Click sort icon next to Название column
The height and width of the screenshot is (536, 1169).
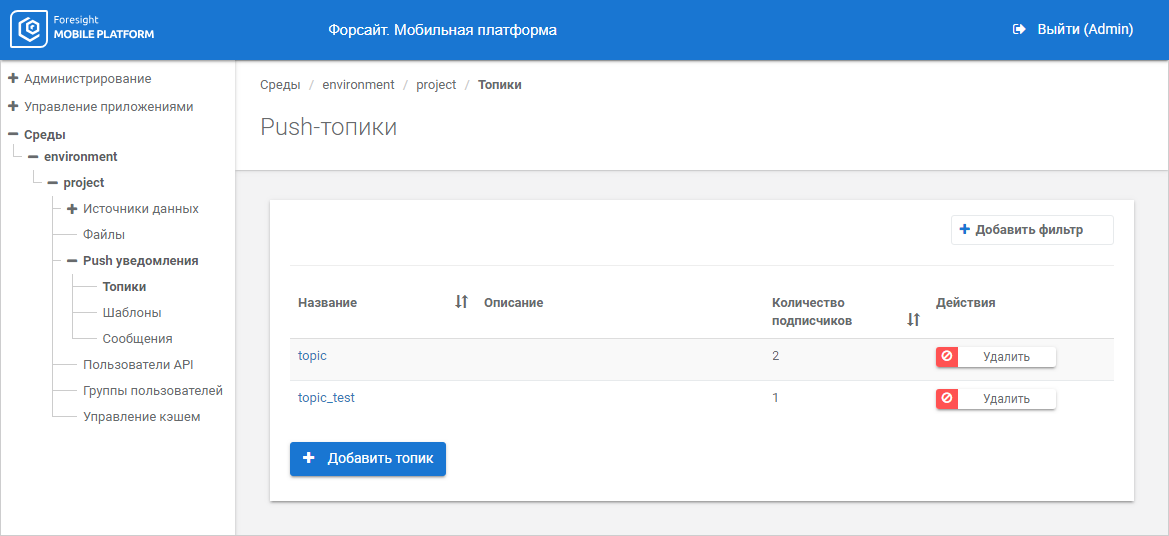click(x=461, y=302)
